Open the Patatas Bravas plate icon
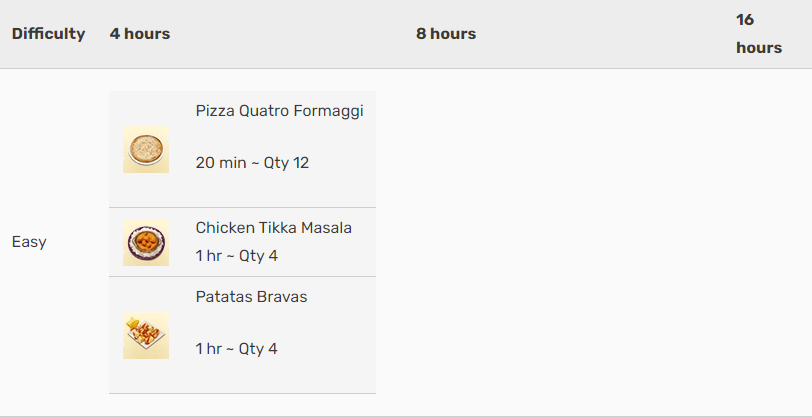812x417 pixels. (146, 336)
